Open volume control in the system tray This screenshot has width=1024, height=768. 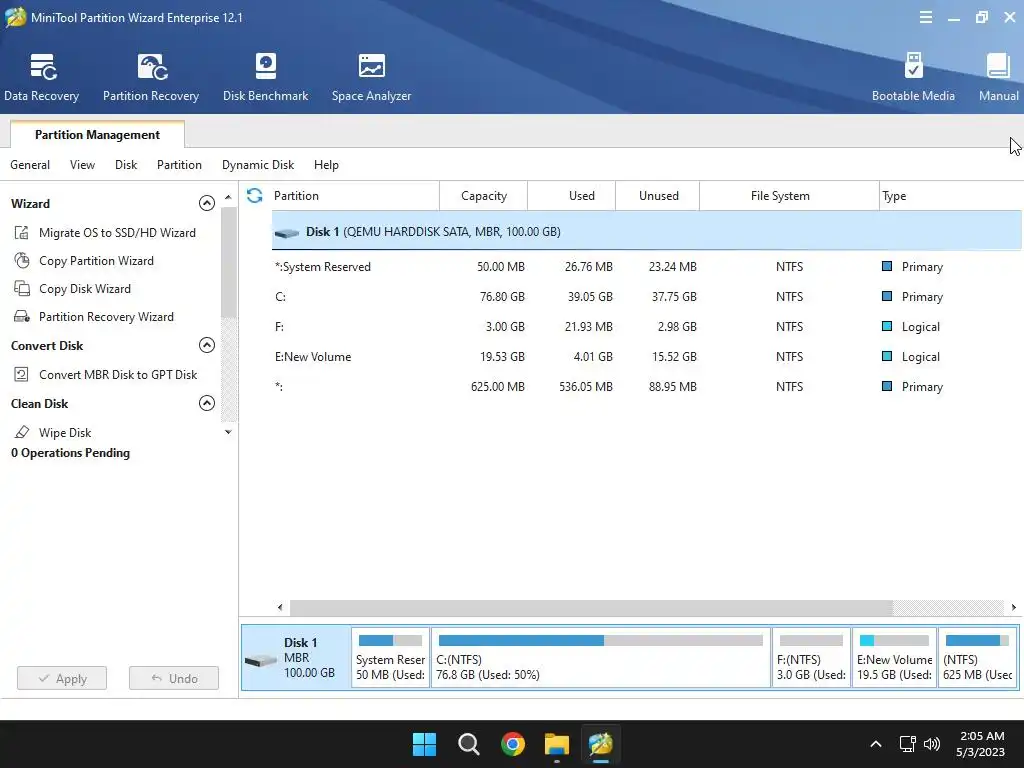point(932,744)
